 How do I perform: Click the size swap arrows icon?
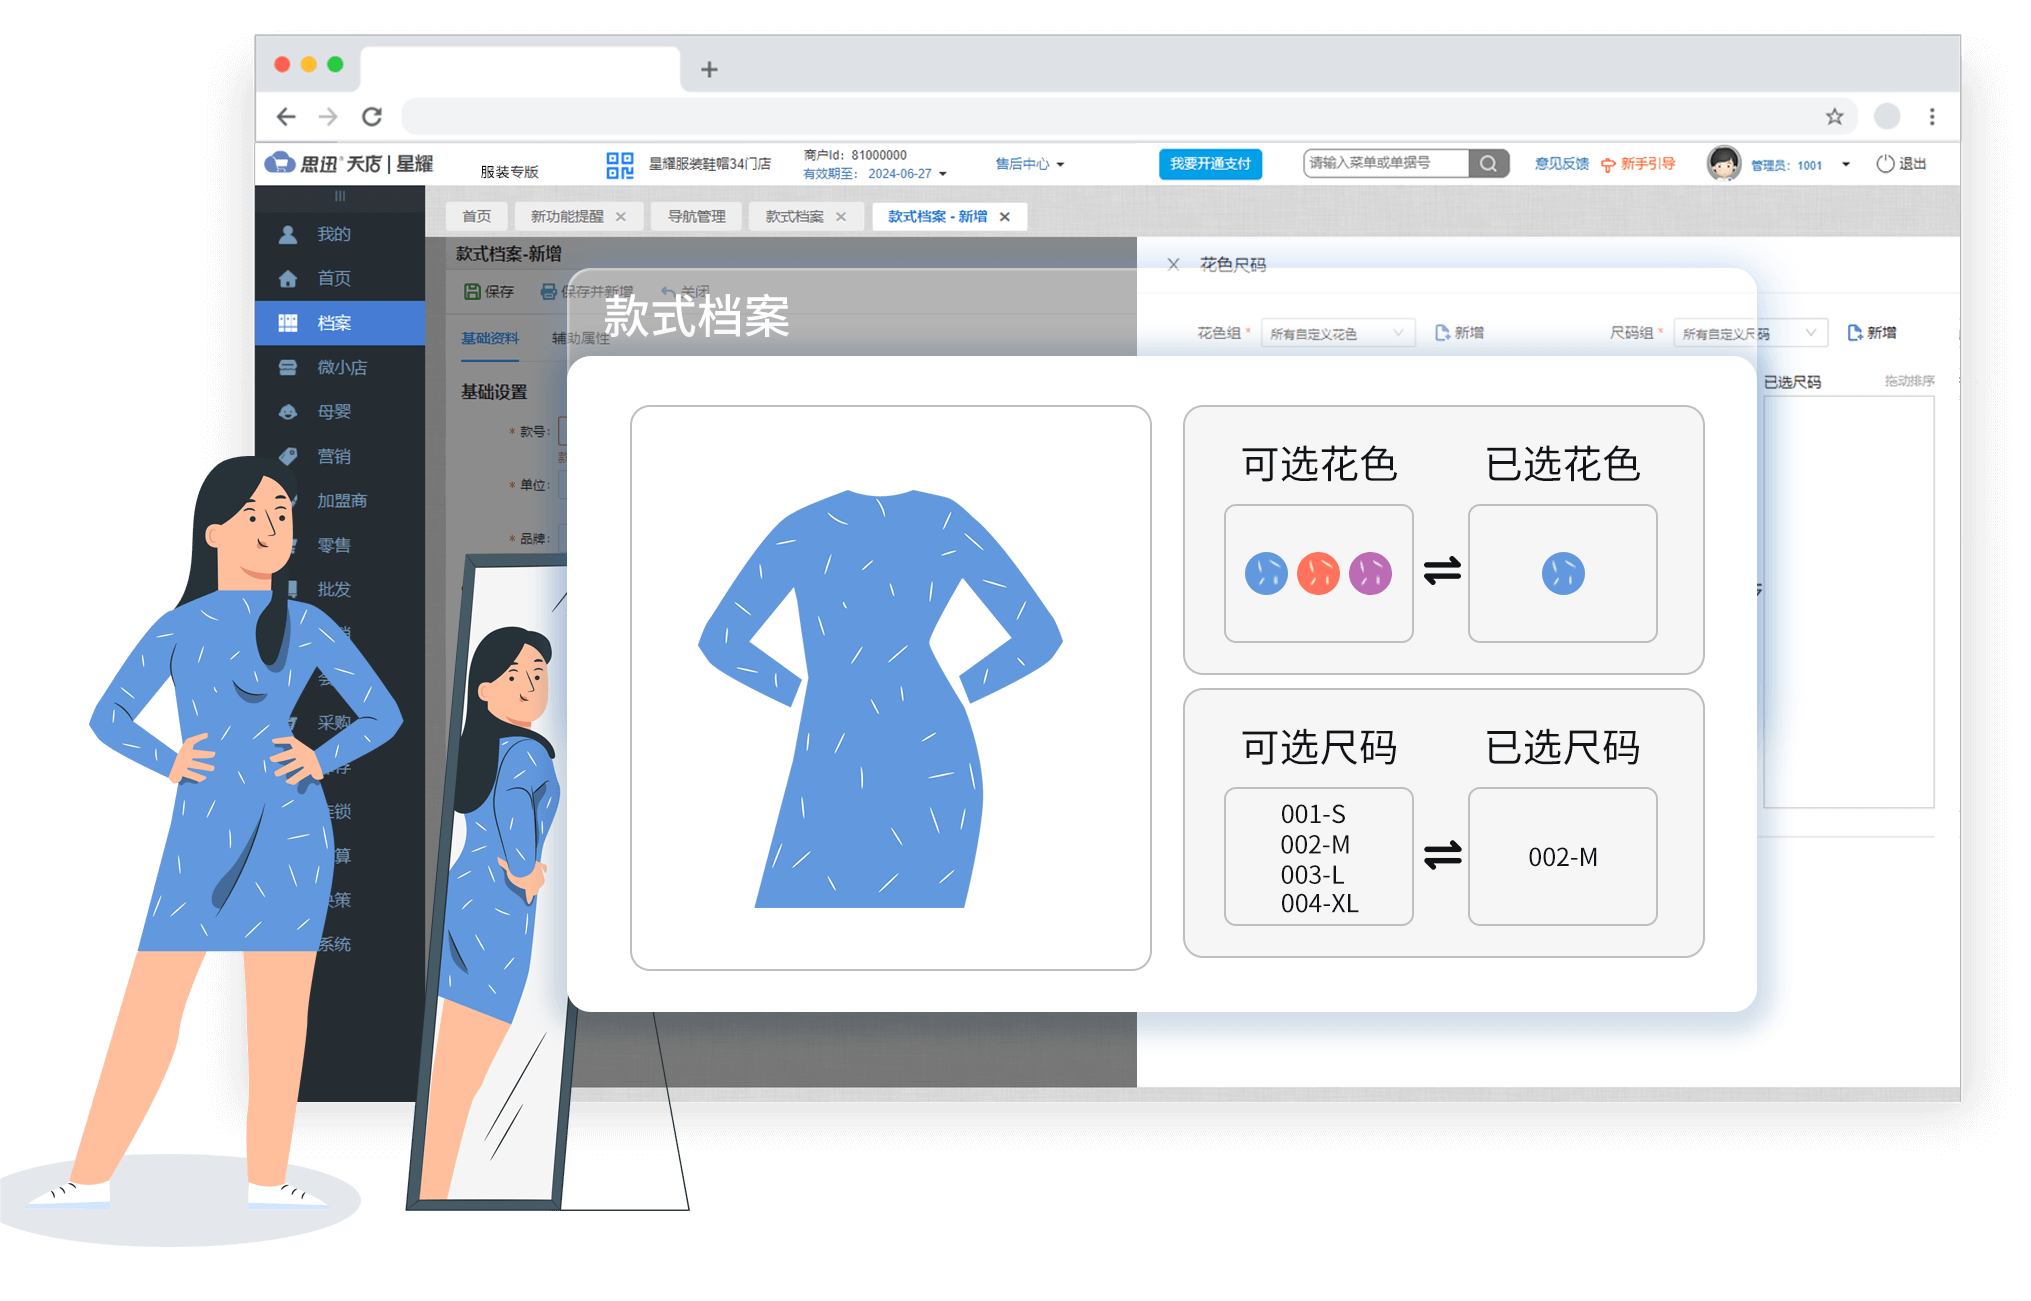tap(1442, 855)
